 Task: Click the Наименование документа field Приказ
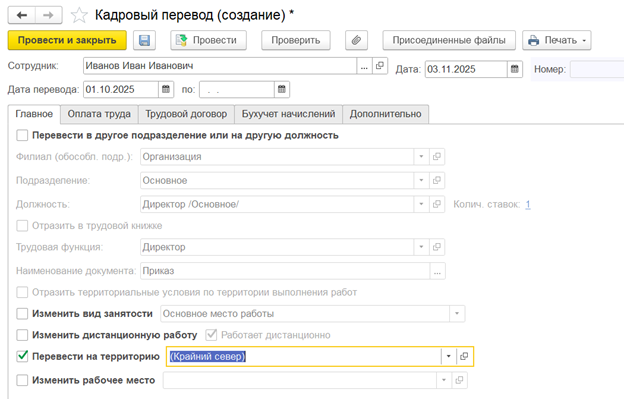point(285,271)
